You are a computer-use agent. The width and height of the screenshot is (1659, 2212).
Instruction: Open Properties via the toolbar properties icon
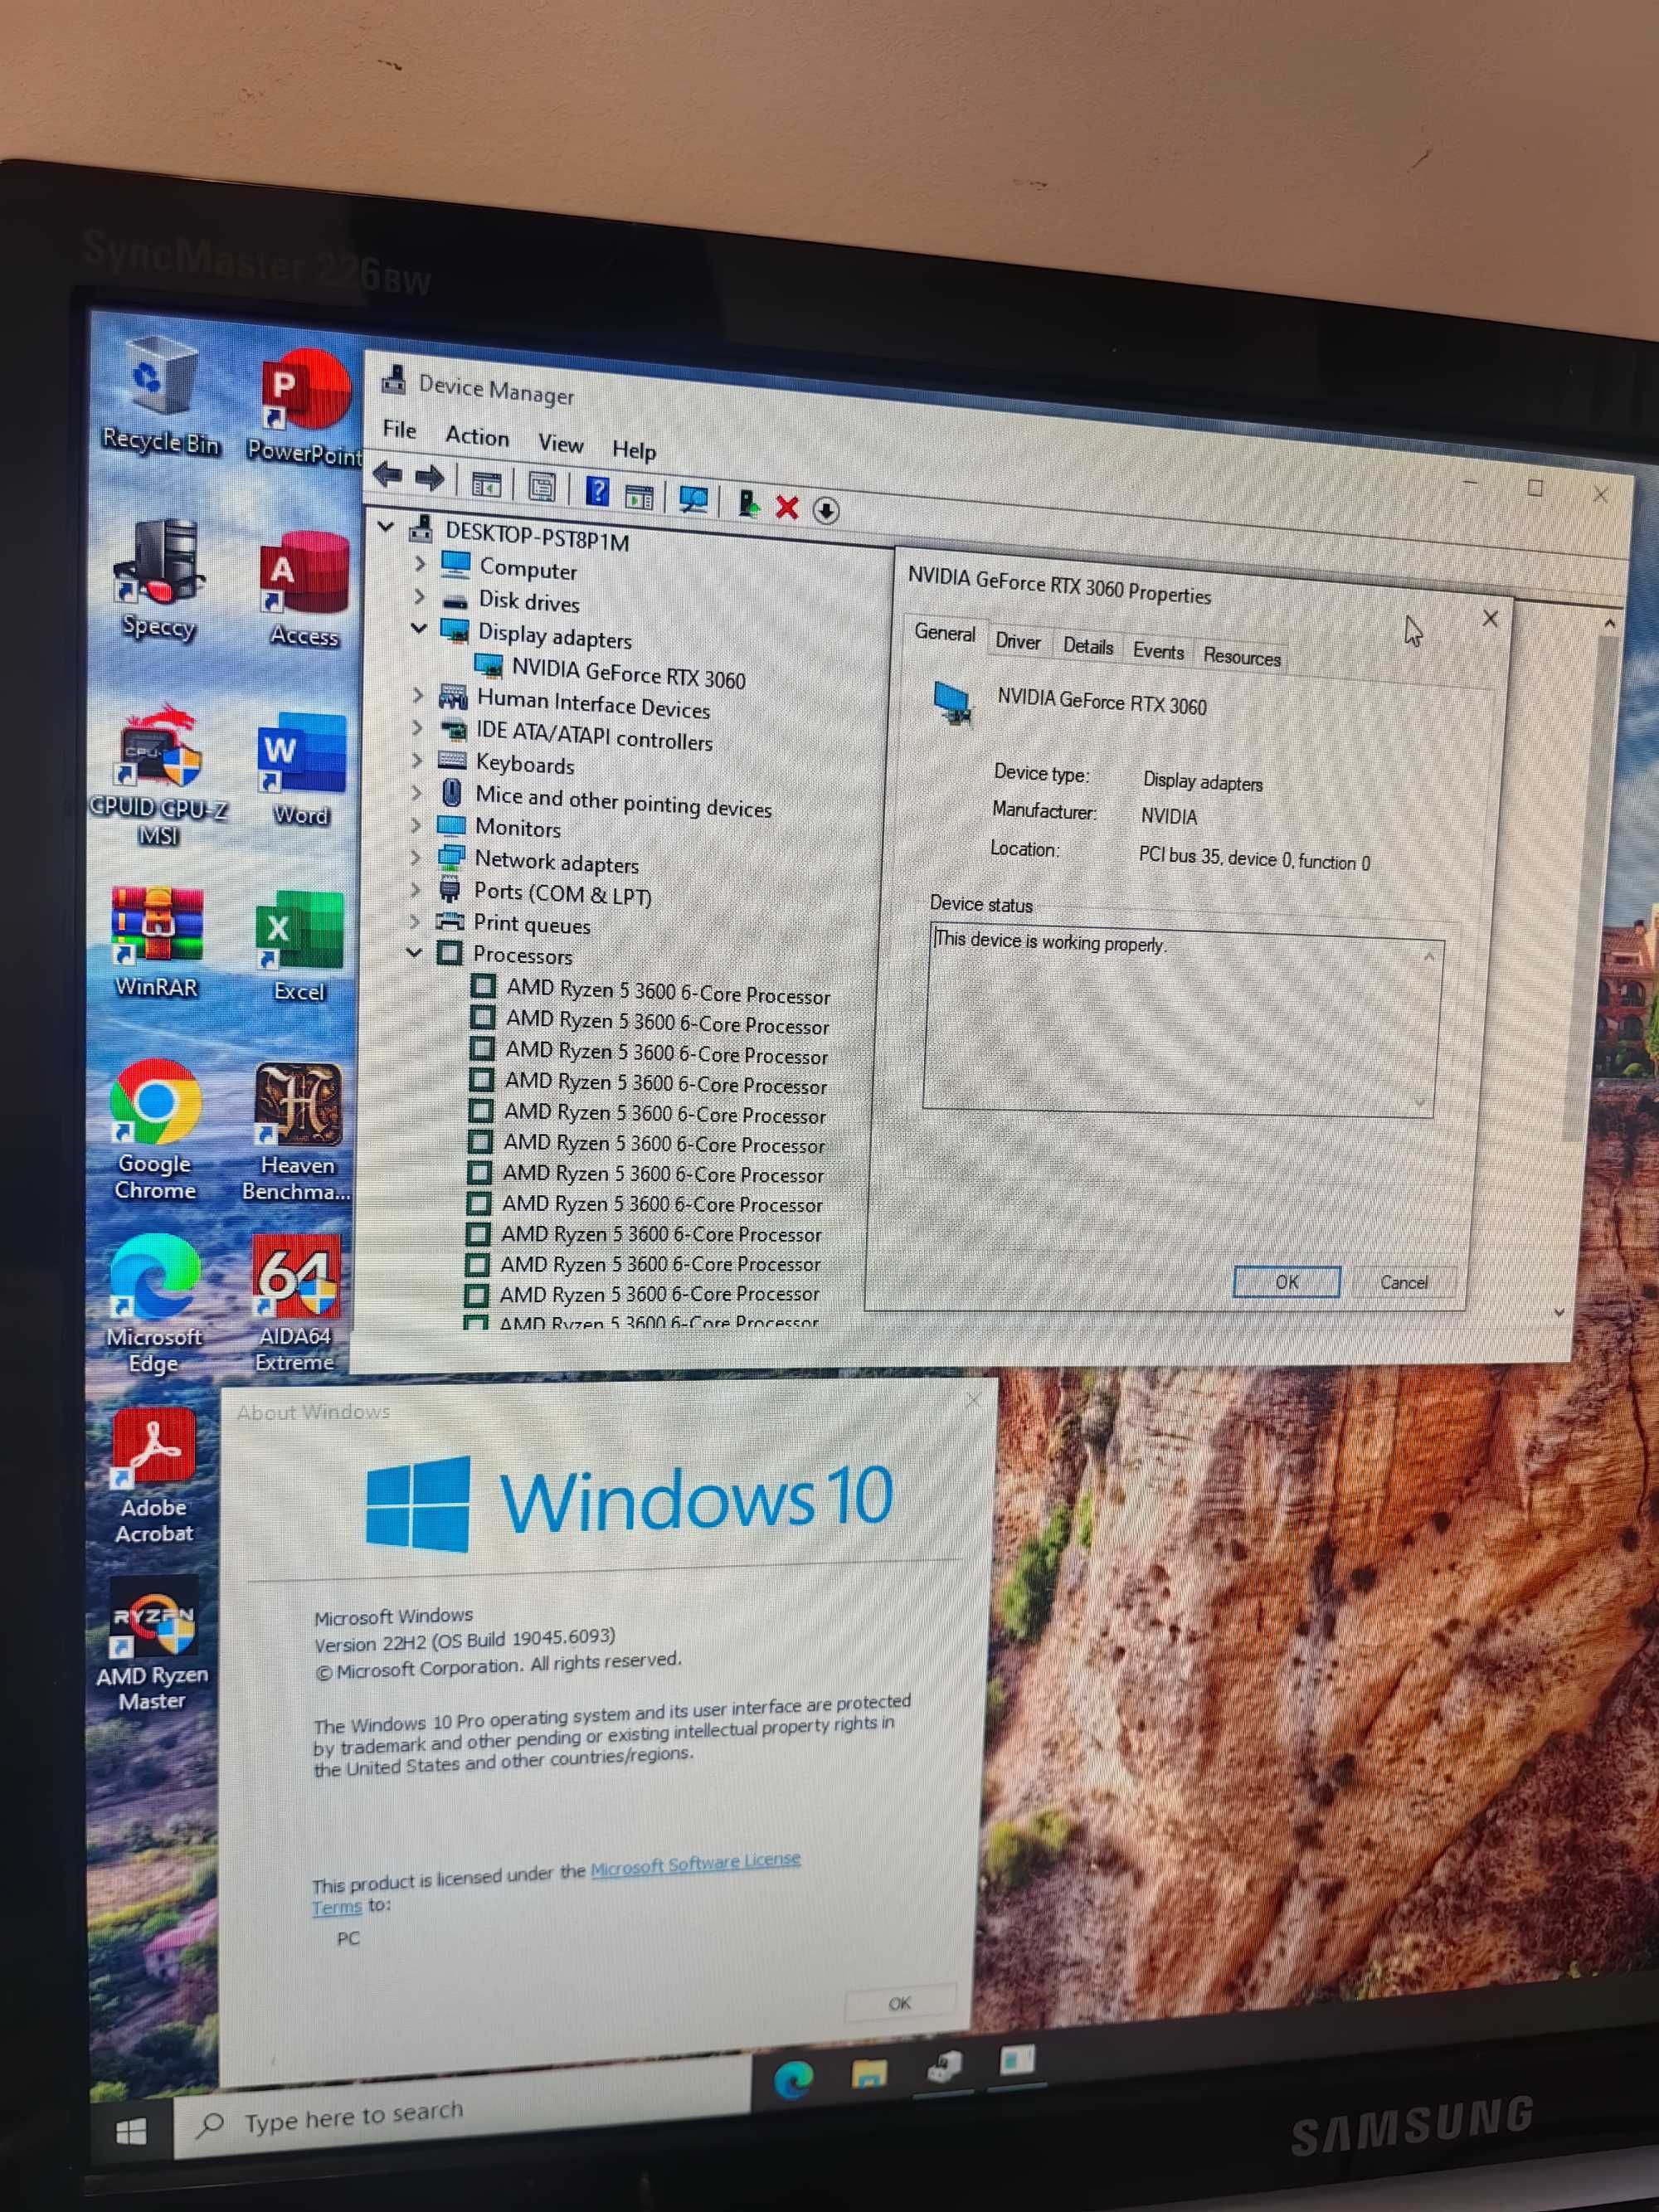coord(542,488)
